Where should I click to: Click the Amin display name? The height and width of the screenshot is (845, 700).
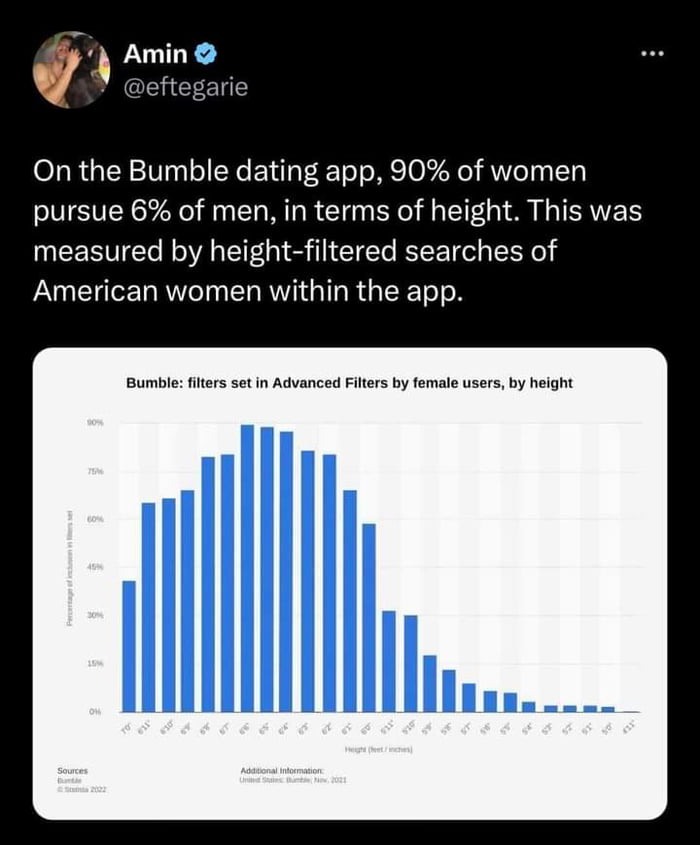click(x=155, y=55)
